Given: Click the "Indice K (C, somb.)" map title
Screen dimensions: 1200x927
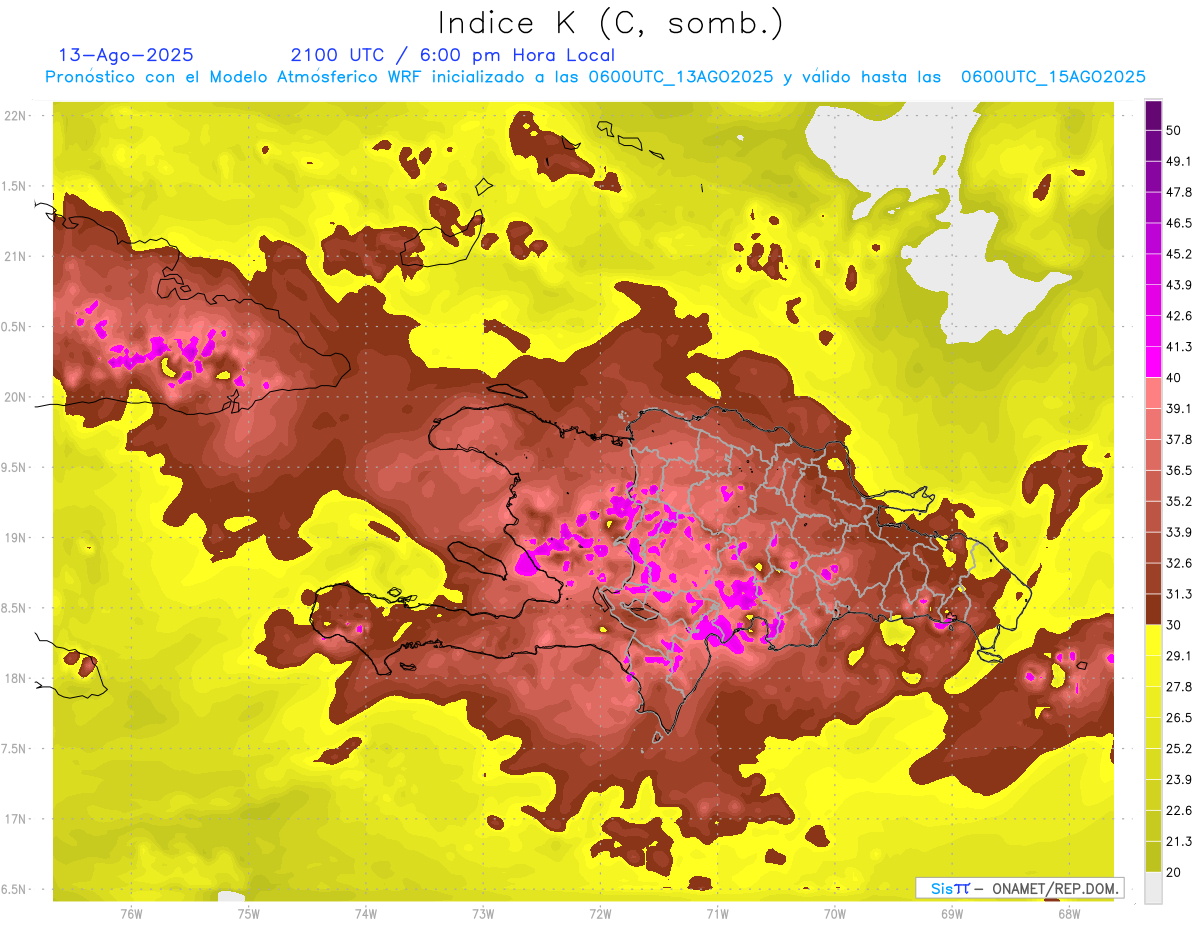Looking at the screenshot, I should click(610, 23).
